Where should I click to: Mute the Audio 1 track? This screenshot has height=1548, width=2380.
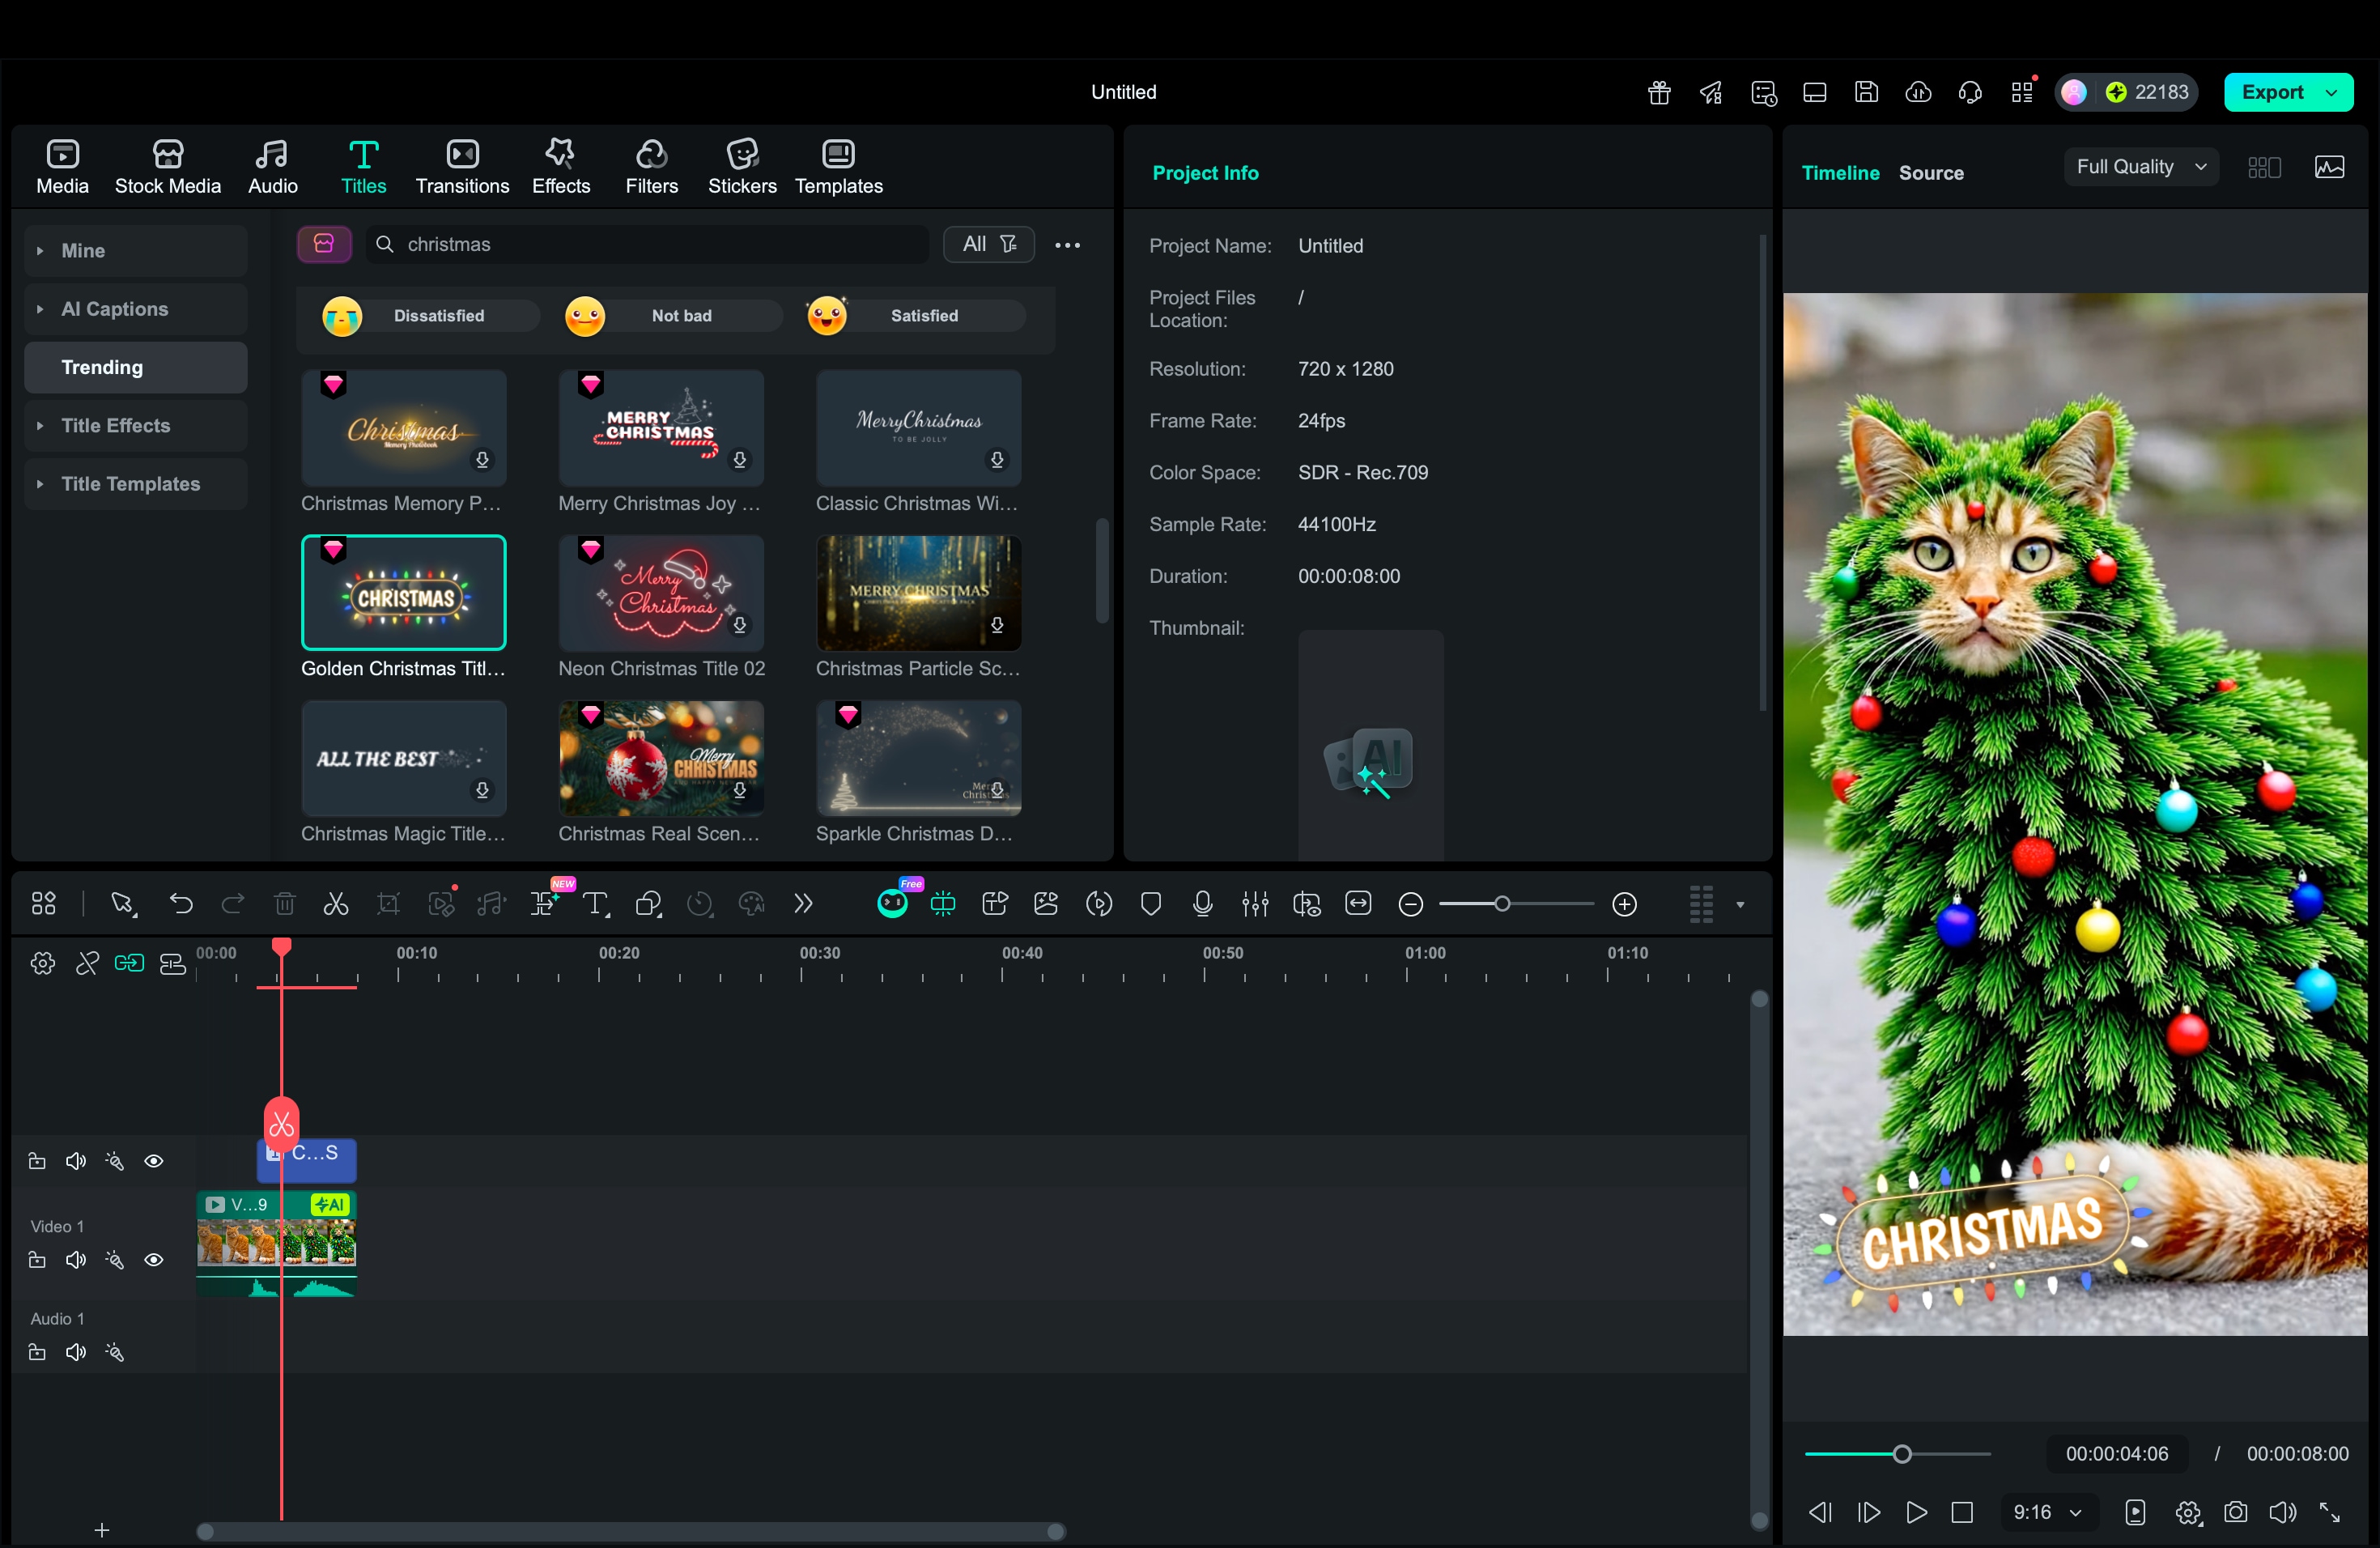75,1352
